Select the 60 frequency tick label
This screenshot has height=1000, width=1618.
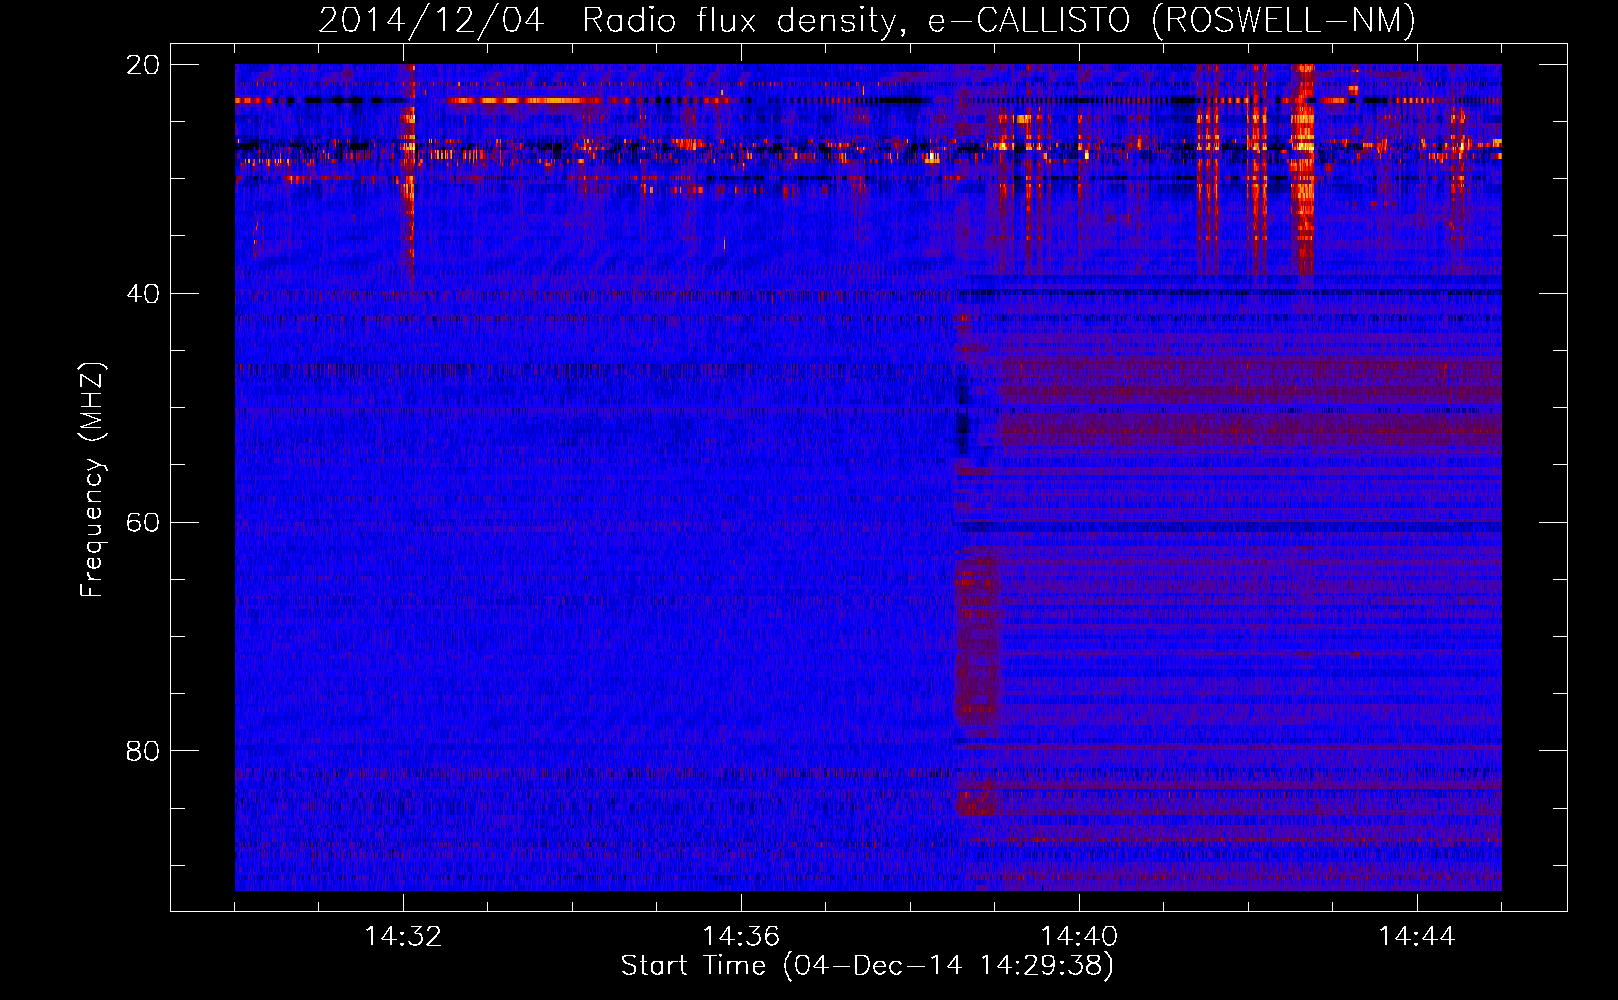pyautogui.click(x=142, y=523)
